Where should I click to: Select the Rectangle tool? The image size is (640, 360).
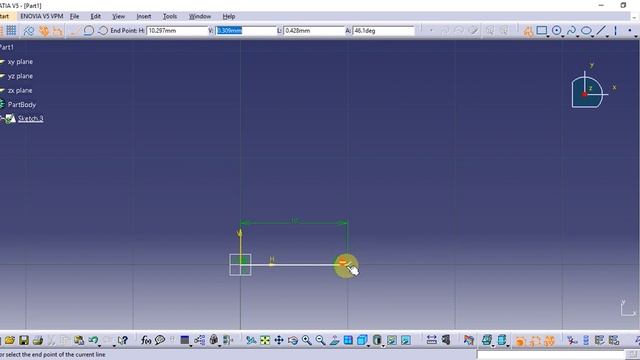(541, 31)
